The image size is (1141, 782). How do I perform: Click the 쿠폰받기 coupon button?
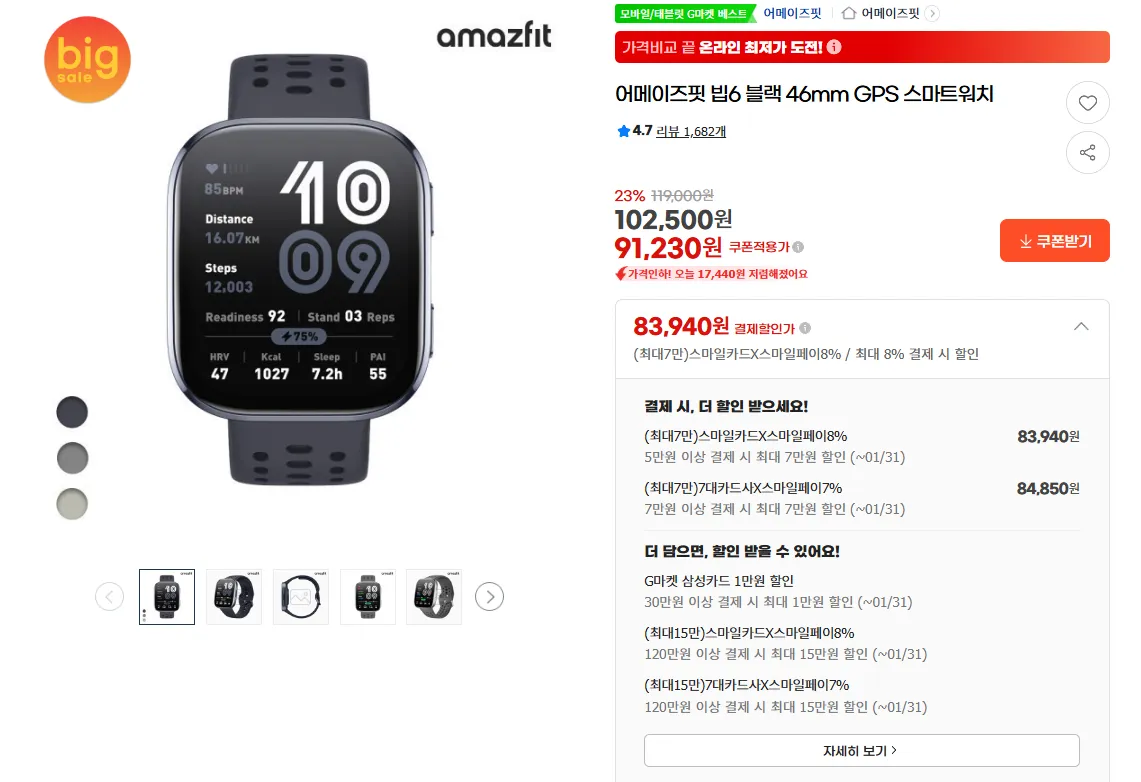click(x=1054, y=240)
